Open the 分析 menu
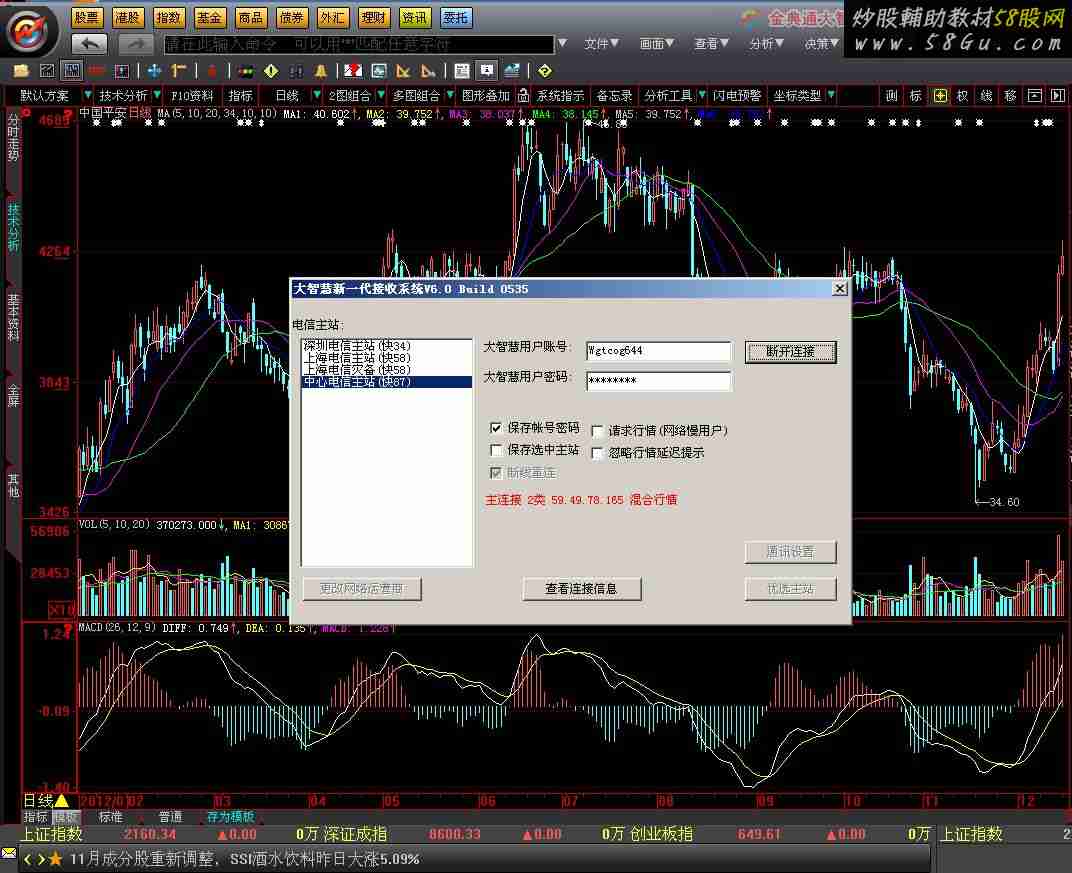 [x=766, y=44]
